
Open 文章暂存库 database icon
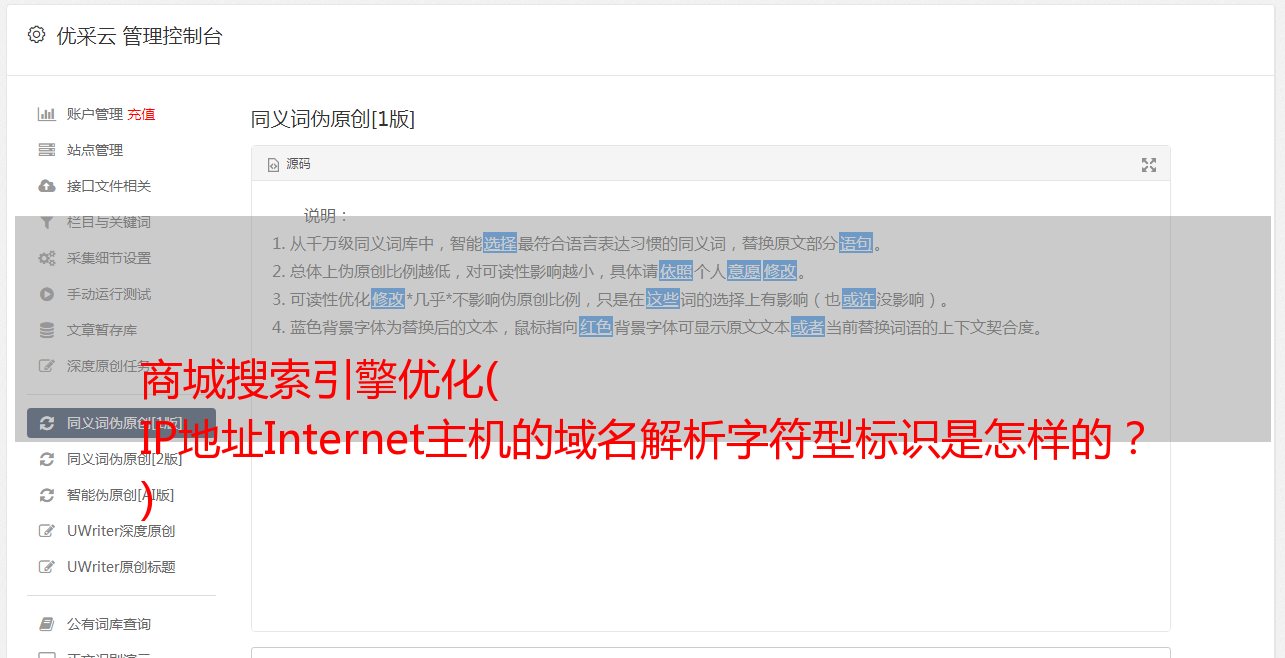tap(46, 330)
